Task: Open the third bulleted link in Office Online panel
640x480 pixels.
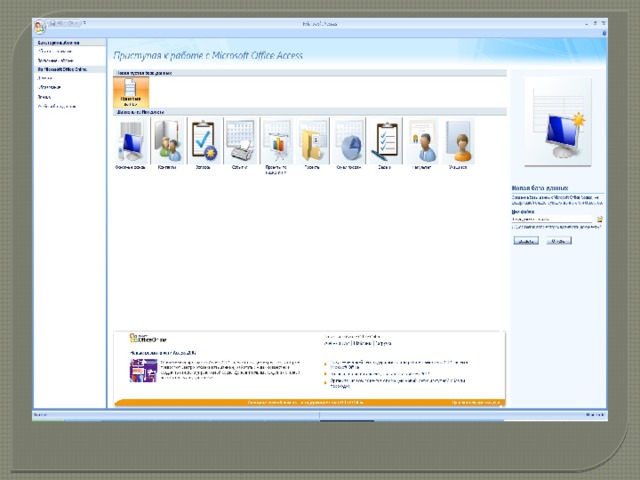Action: coord(398,383)
